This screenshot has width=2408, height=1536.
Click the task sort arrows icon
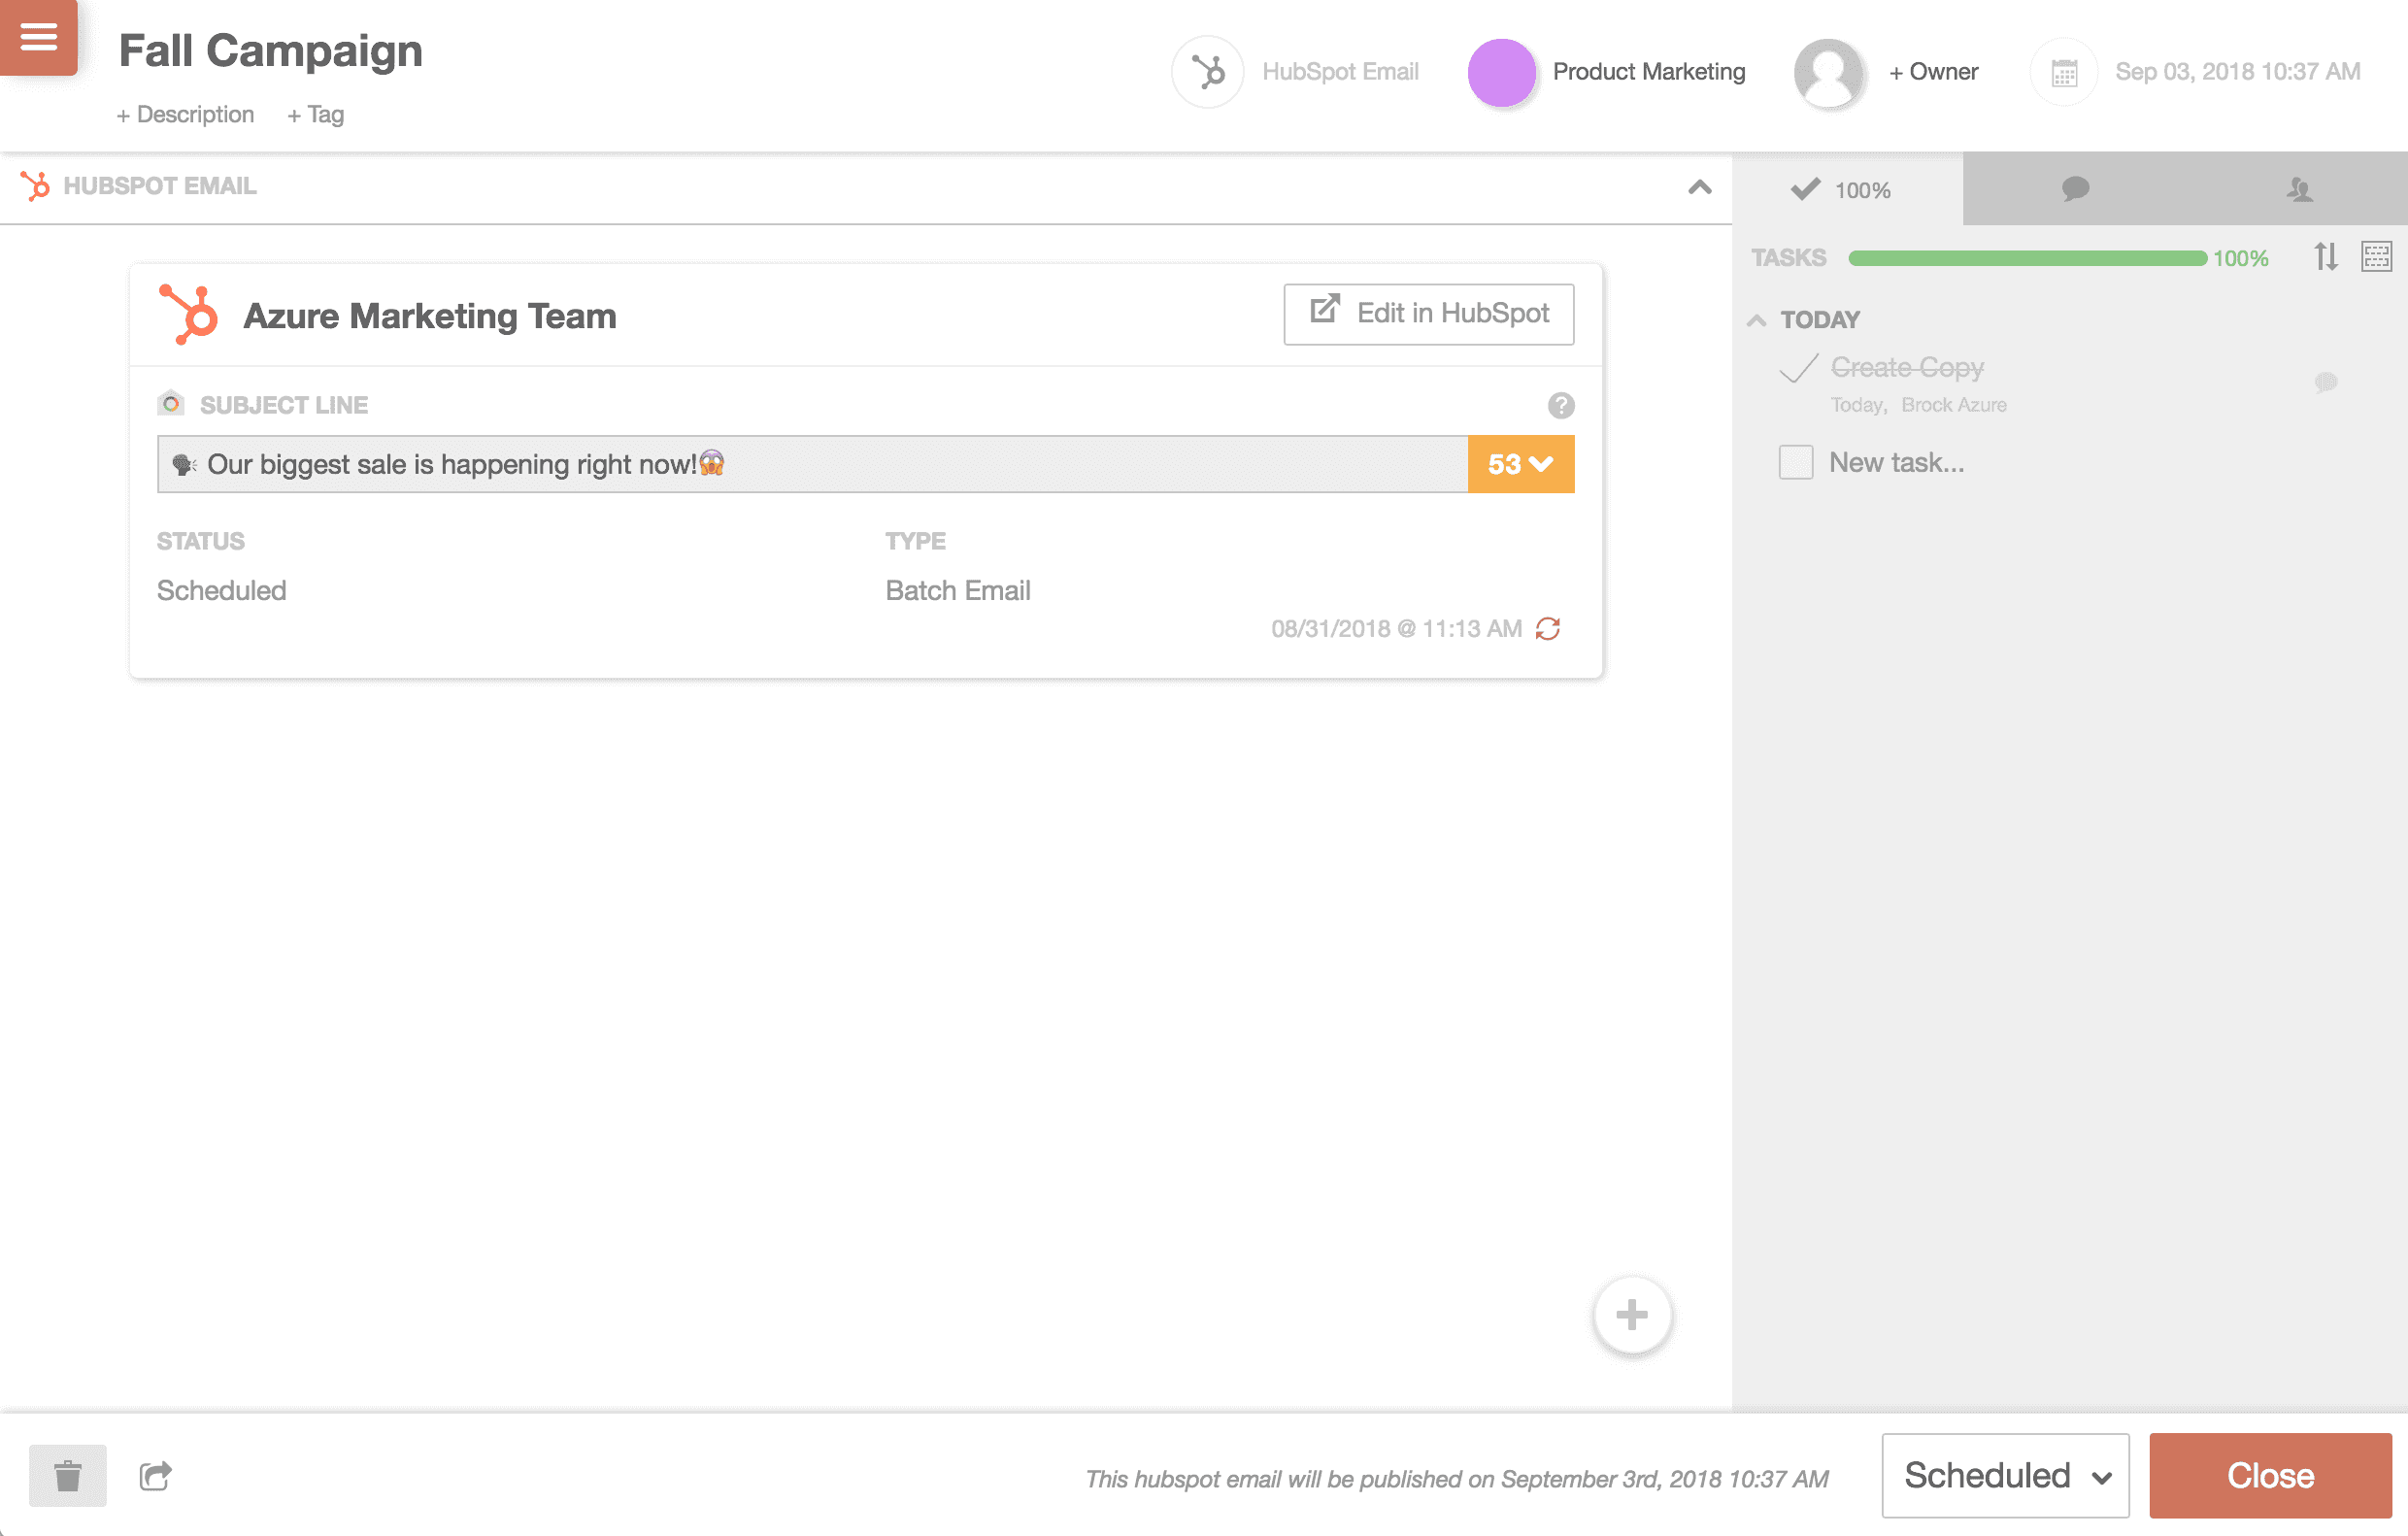click(2325, 257)
